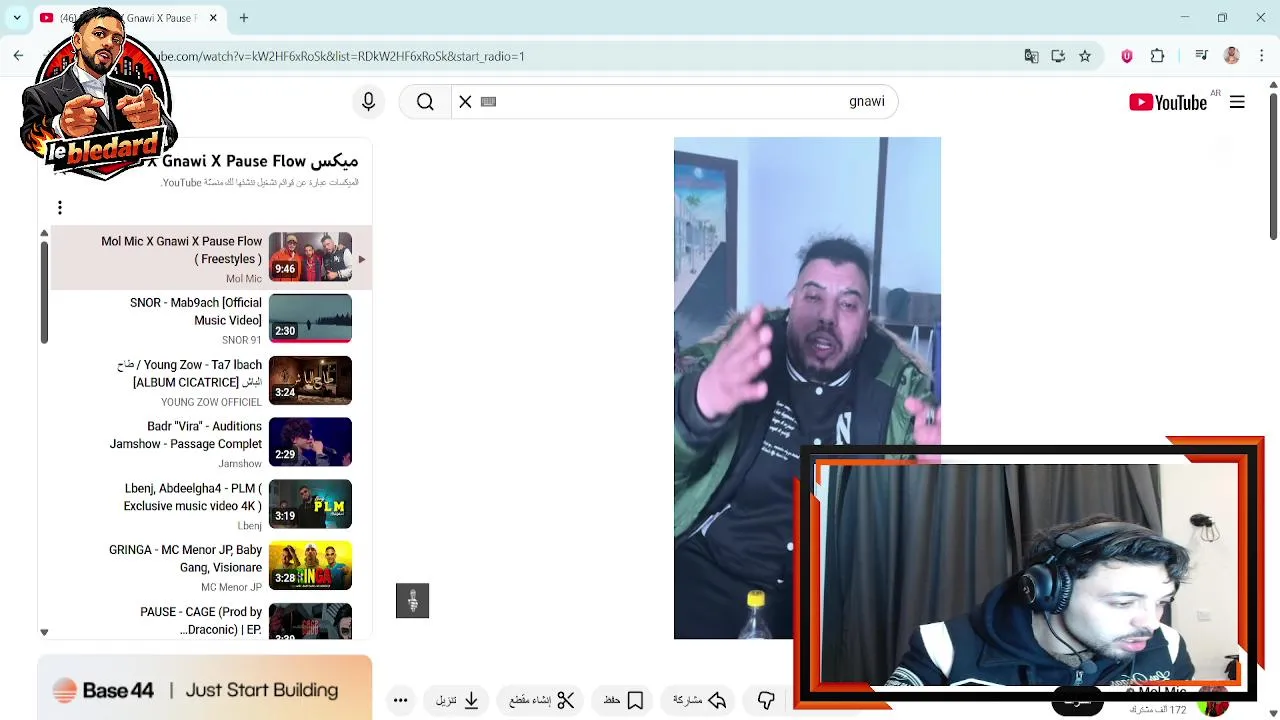Click the magnifier search button
Viewport: 1280px width, 720px height.
(x=425, y=101)
